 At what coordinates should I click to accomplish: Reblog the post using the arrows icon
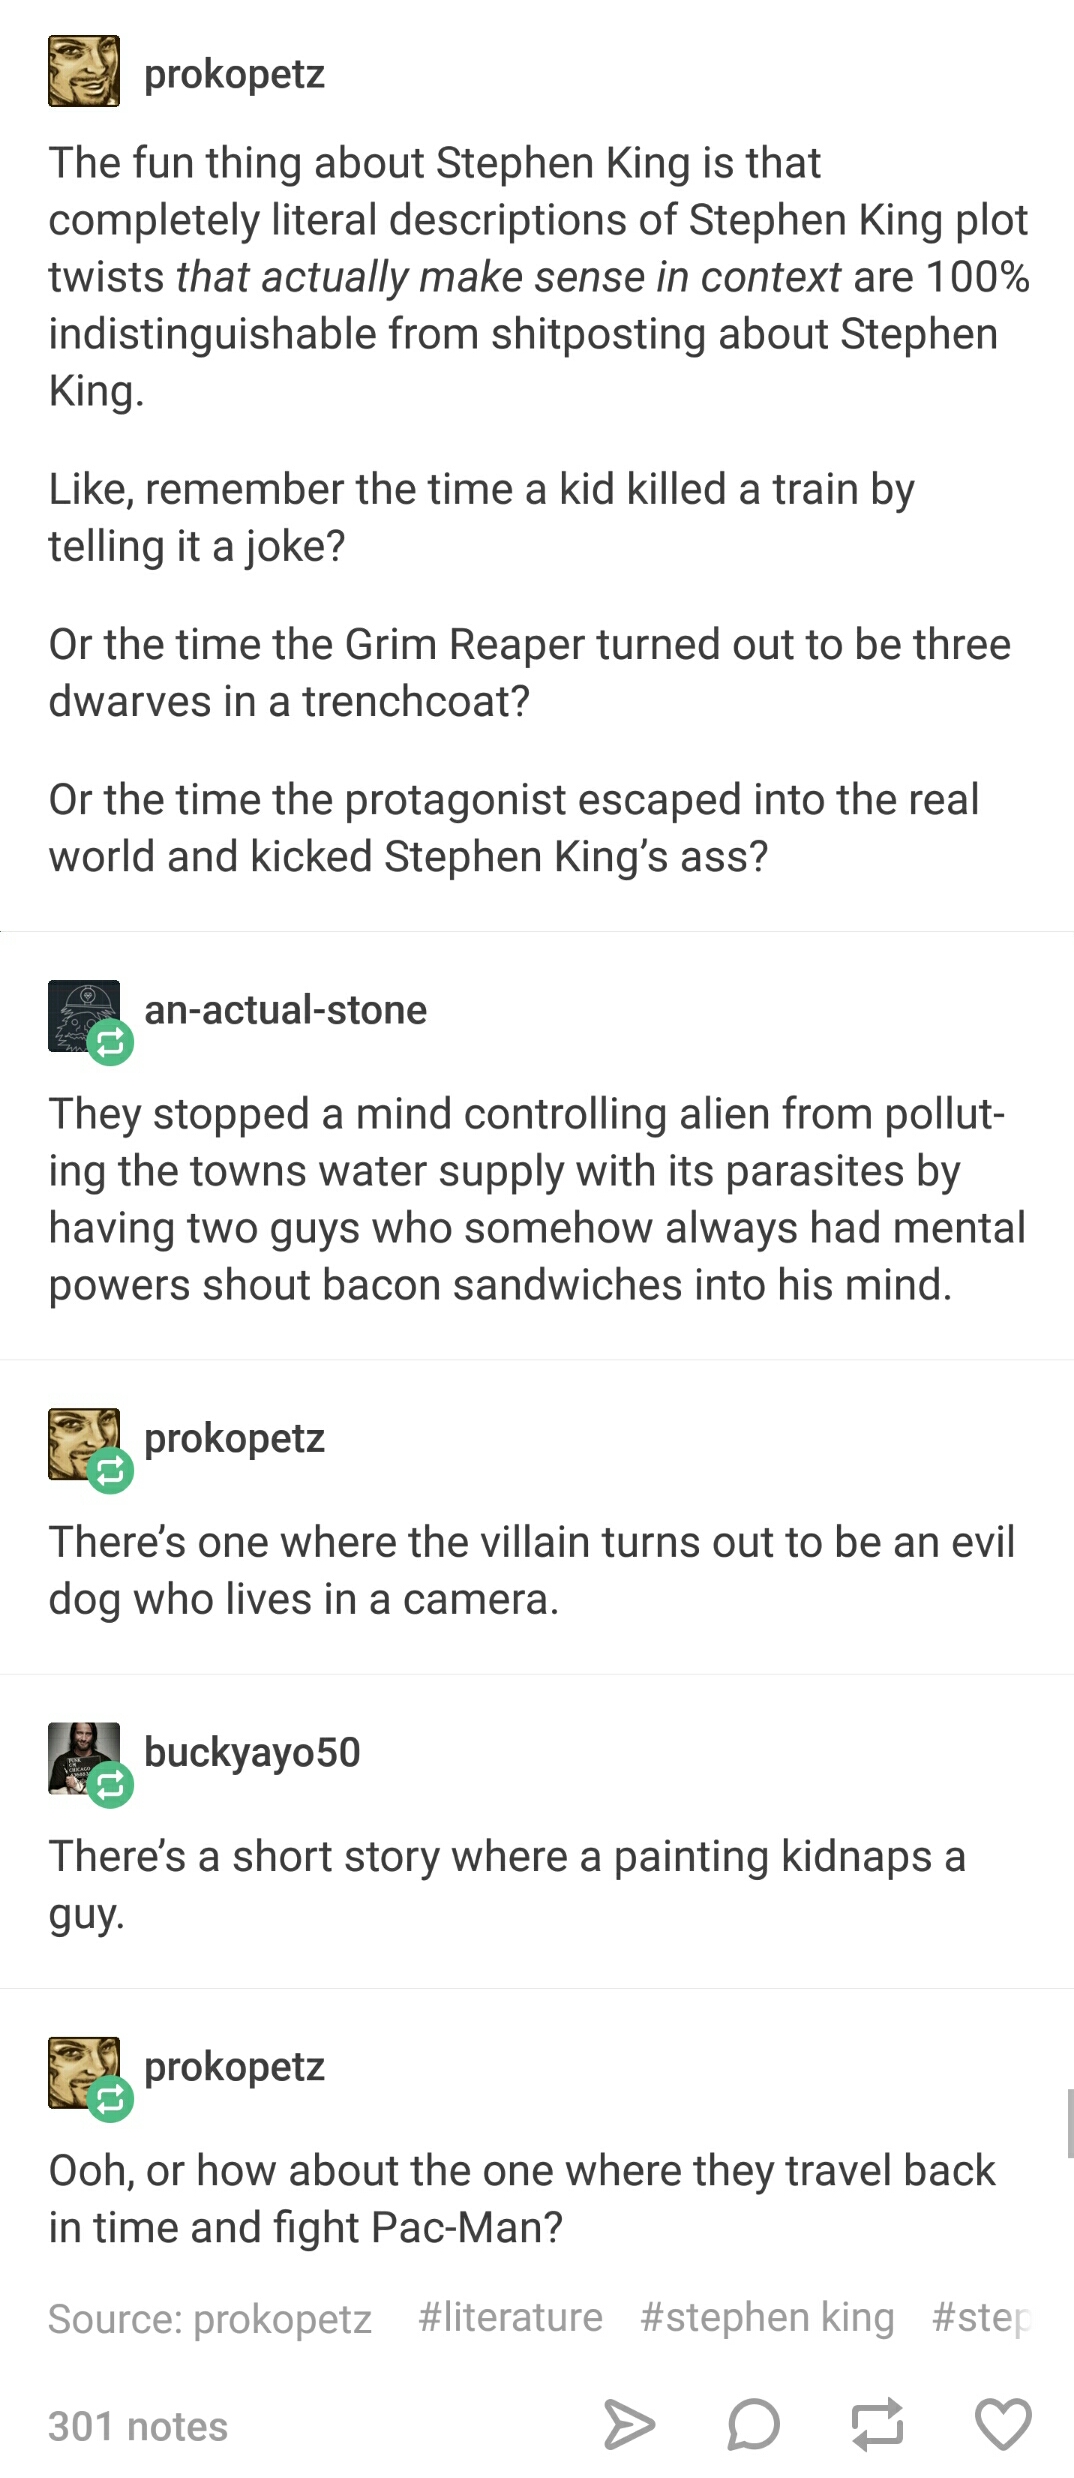point(877,2425)
